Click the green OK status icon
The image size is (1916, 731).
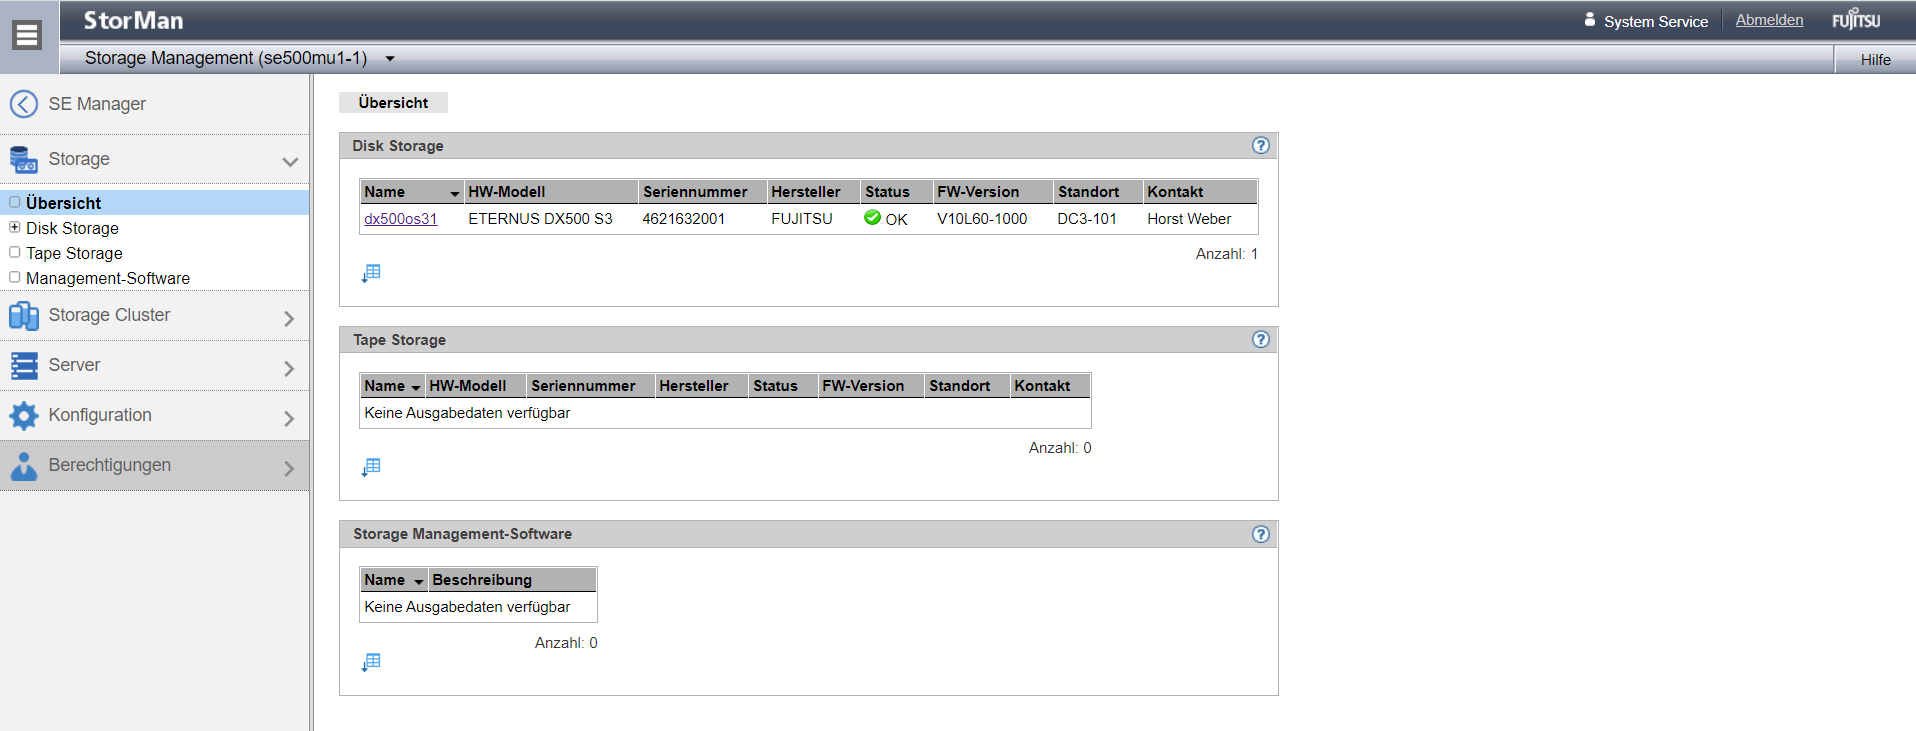[872, 218]
